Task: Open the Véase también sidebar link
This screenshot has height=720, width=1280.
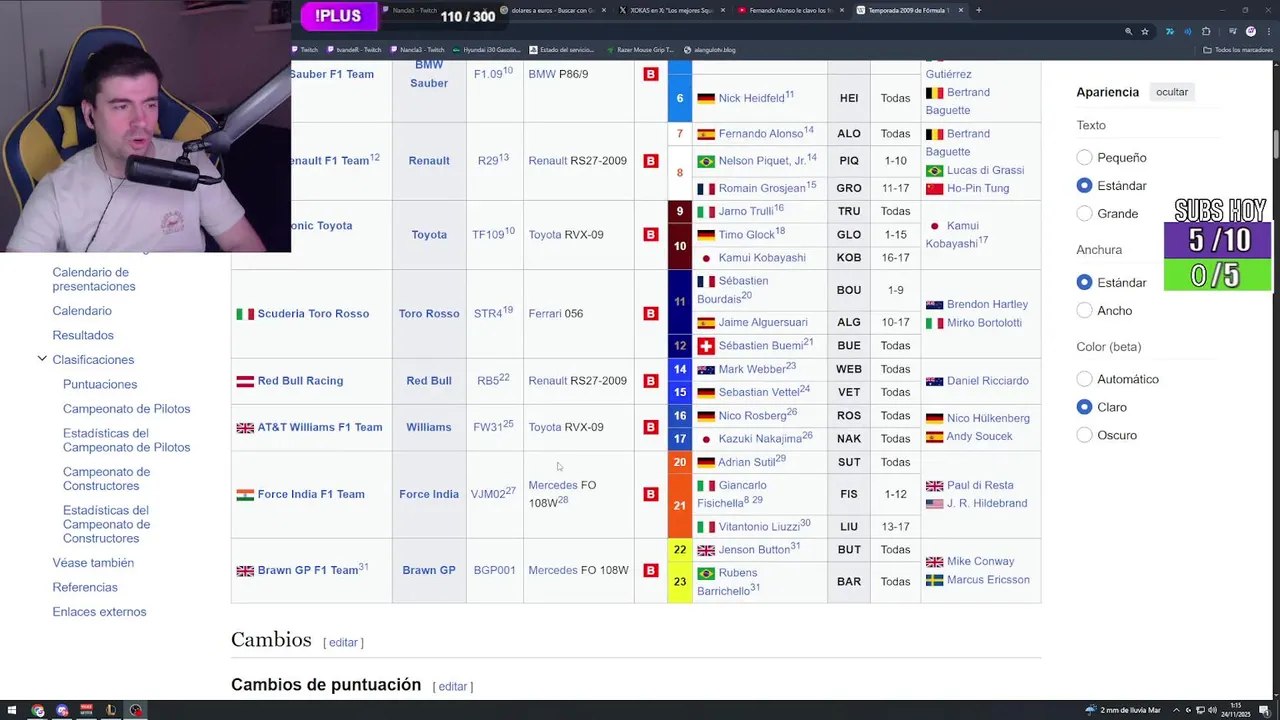Action: coord(93,563)
